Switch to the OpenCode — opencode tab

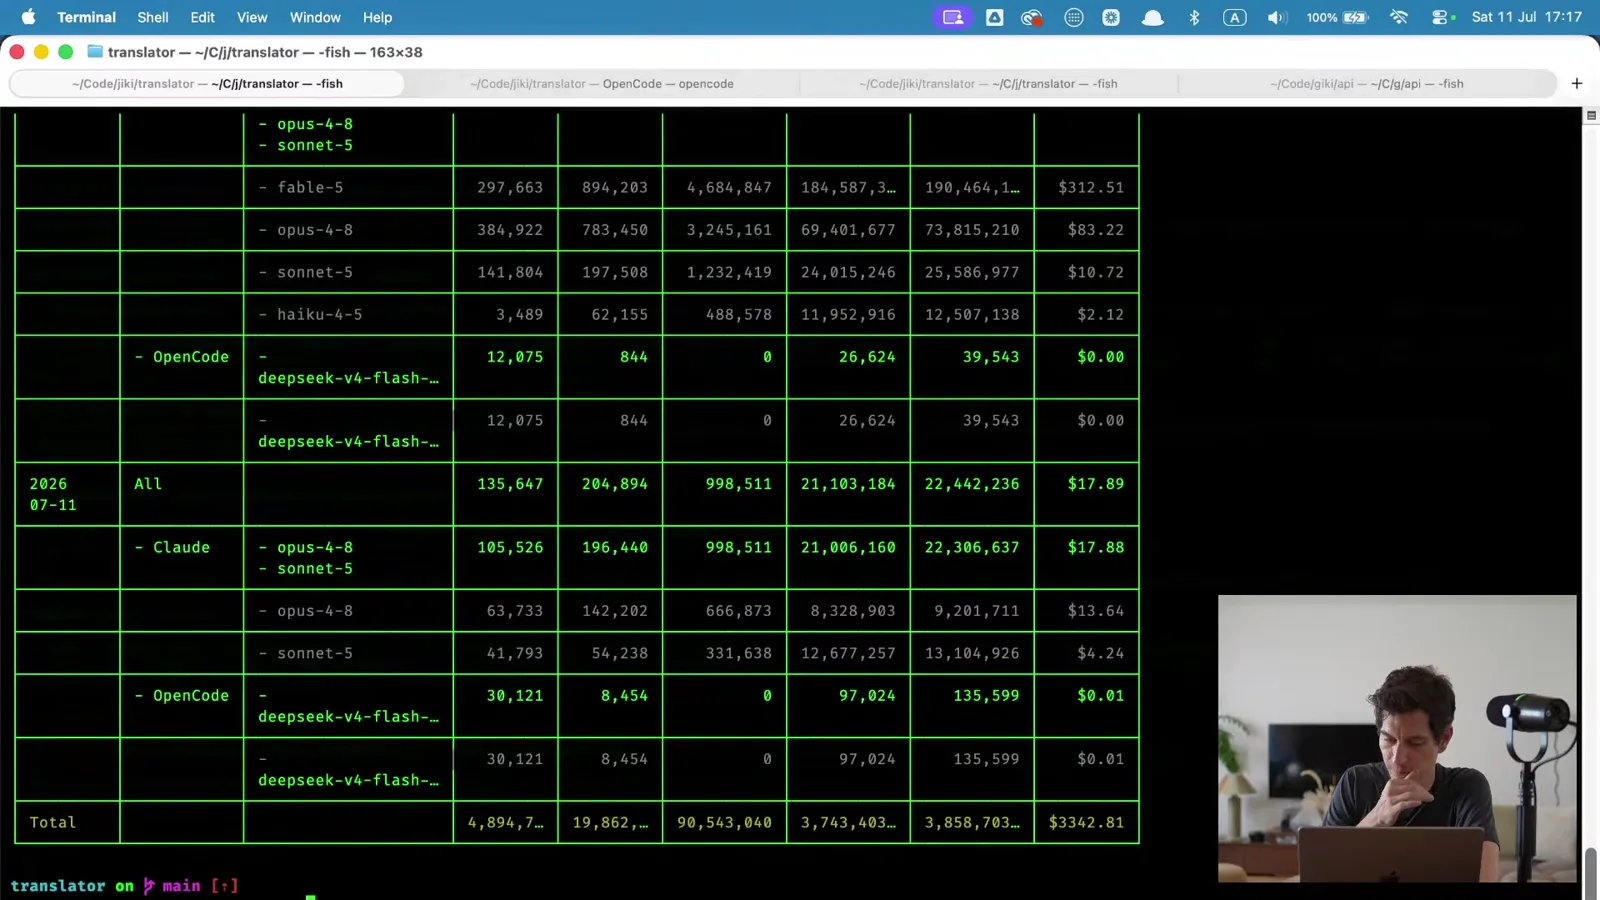point(601,84)
